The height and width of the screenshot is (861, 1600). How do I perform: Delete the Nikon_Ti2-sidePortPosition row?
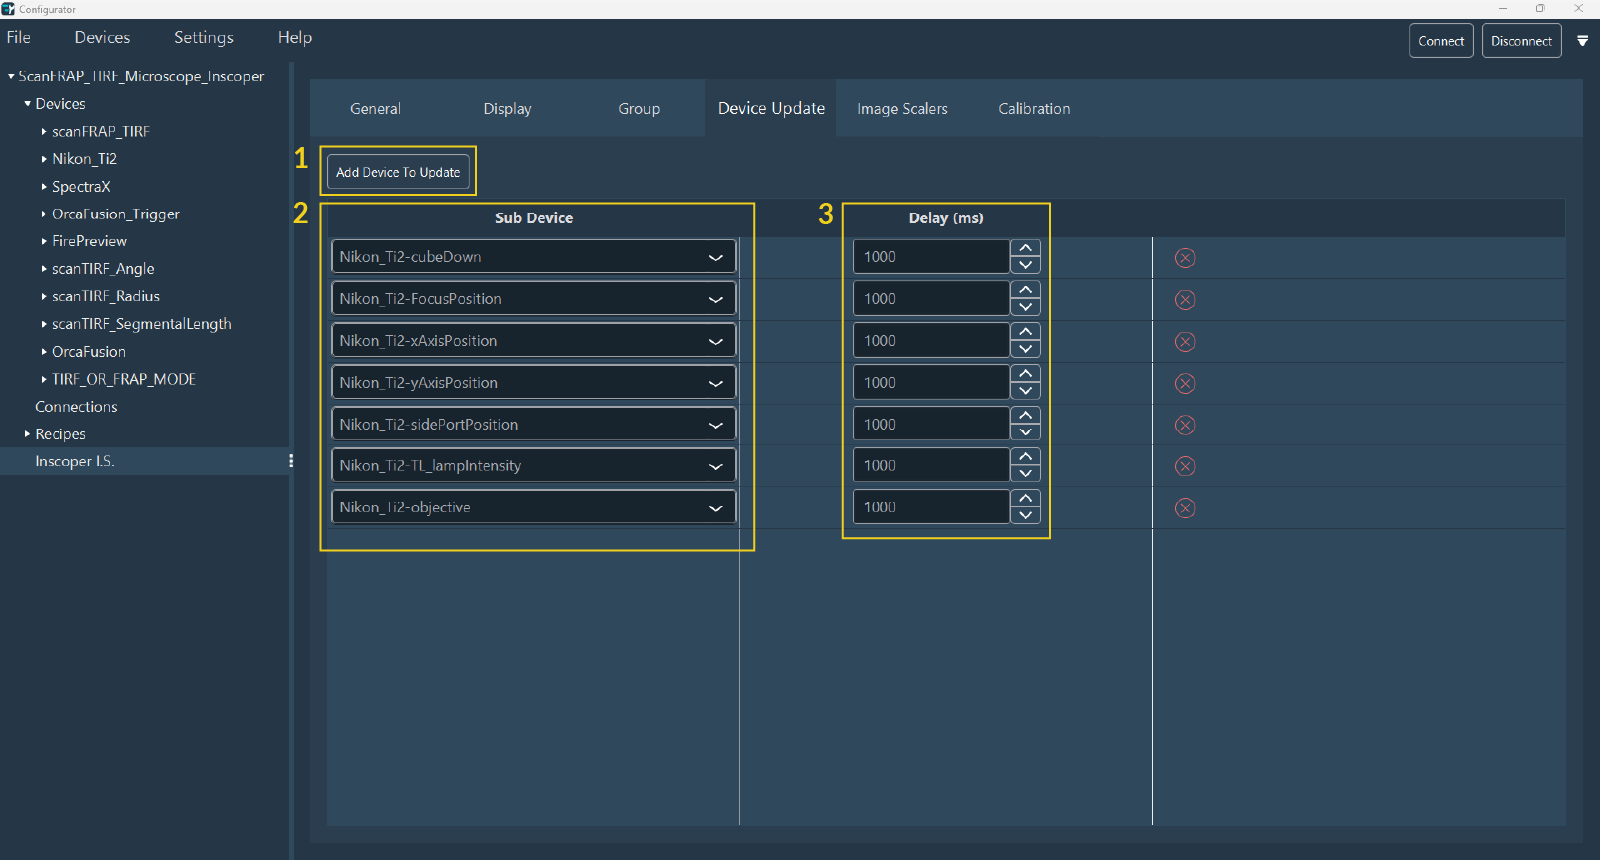tap(1185, 425)
